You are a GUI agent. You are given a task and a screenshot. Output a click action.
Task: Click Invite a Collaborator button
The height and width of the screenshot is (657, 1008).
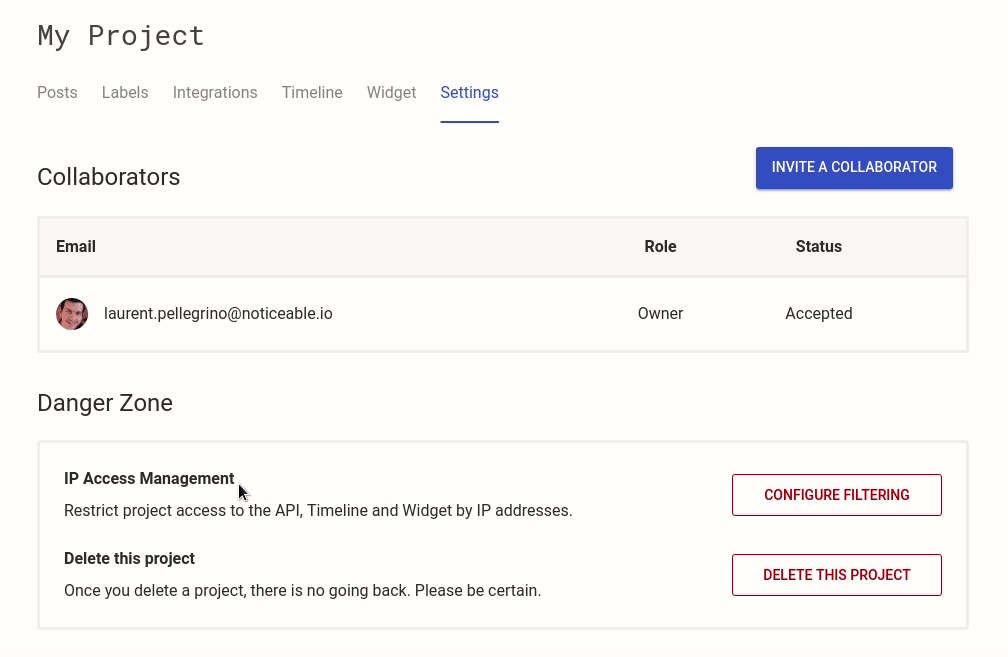tap(854, 168)
